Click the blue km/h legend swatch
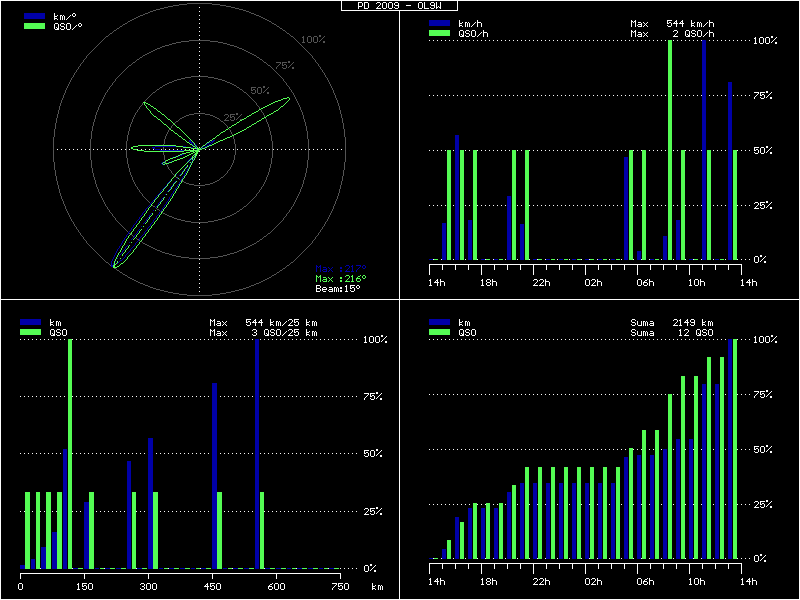The height and width of the screenshot is (600, 800). tap(439, 23)
